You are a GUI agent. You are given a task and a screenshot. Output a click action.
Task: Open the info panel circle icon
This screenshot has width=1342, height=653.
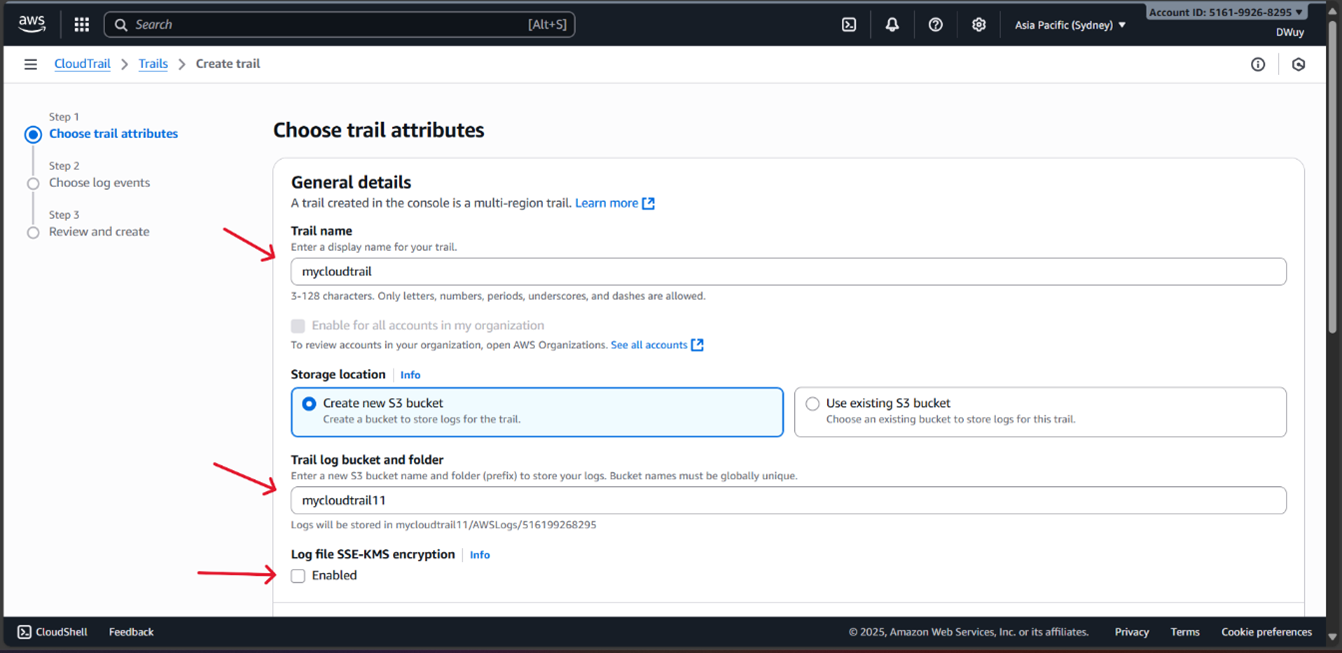coord(1258,64)
